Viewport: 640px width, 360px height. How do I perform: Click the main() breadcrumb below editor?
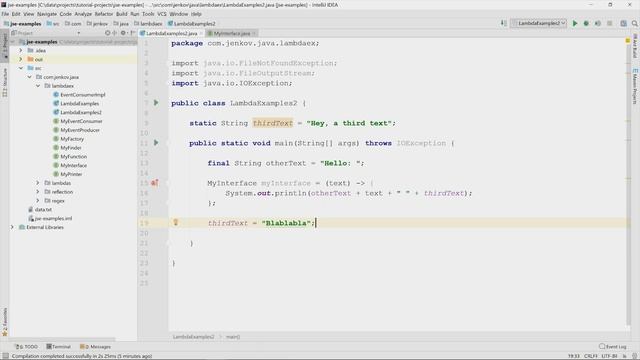pyautogui.click(x=233, y=337)
